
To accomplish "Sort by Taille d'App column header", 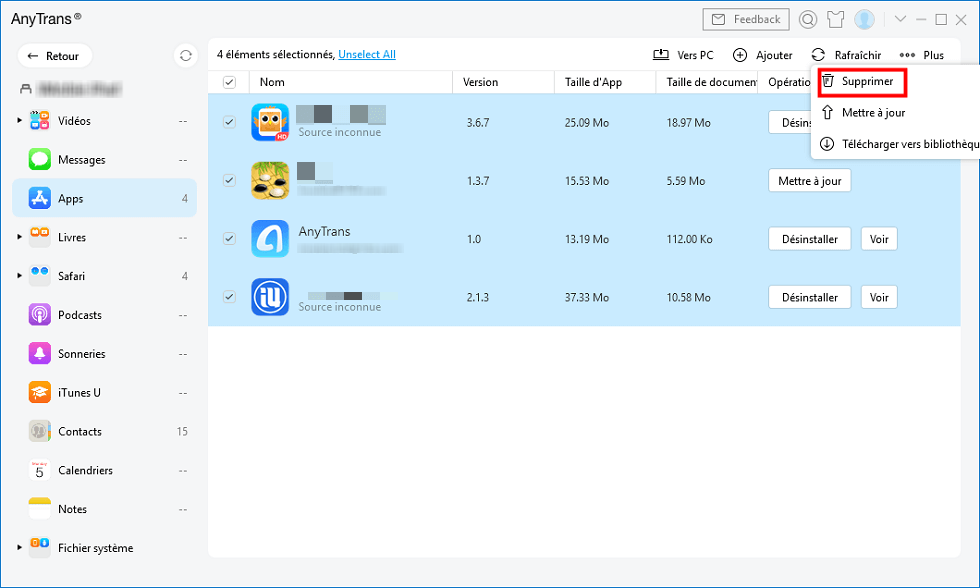I will tap(605, 82).
